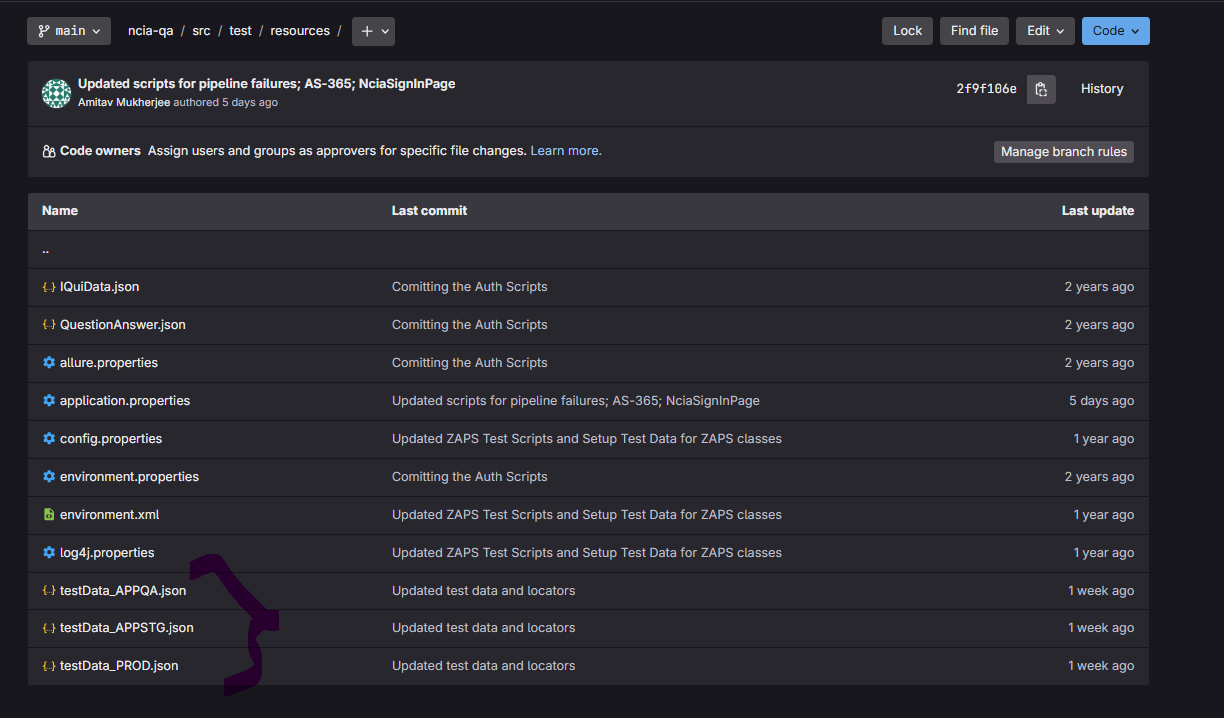The image size is (1224, 718).
Task: Open the main branch selector dropdown
Action: click(x=69, y=31)
